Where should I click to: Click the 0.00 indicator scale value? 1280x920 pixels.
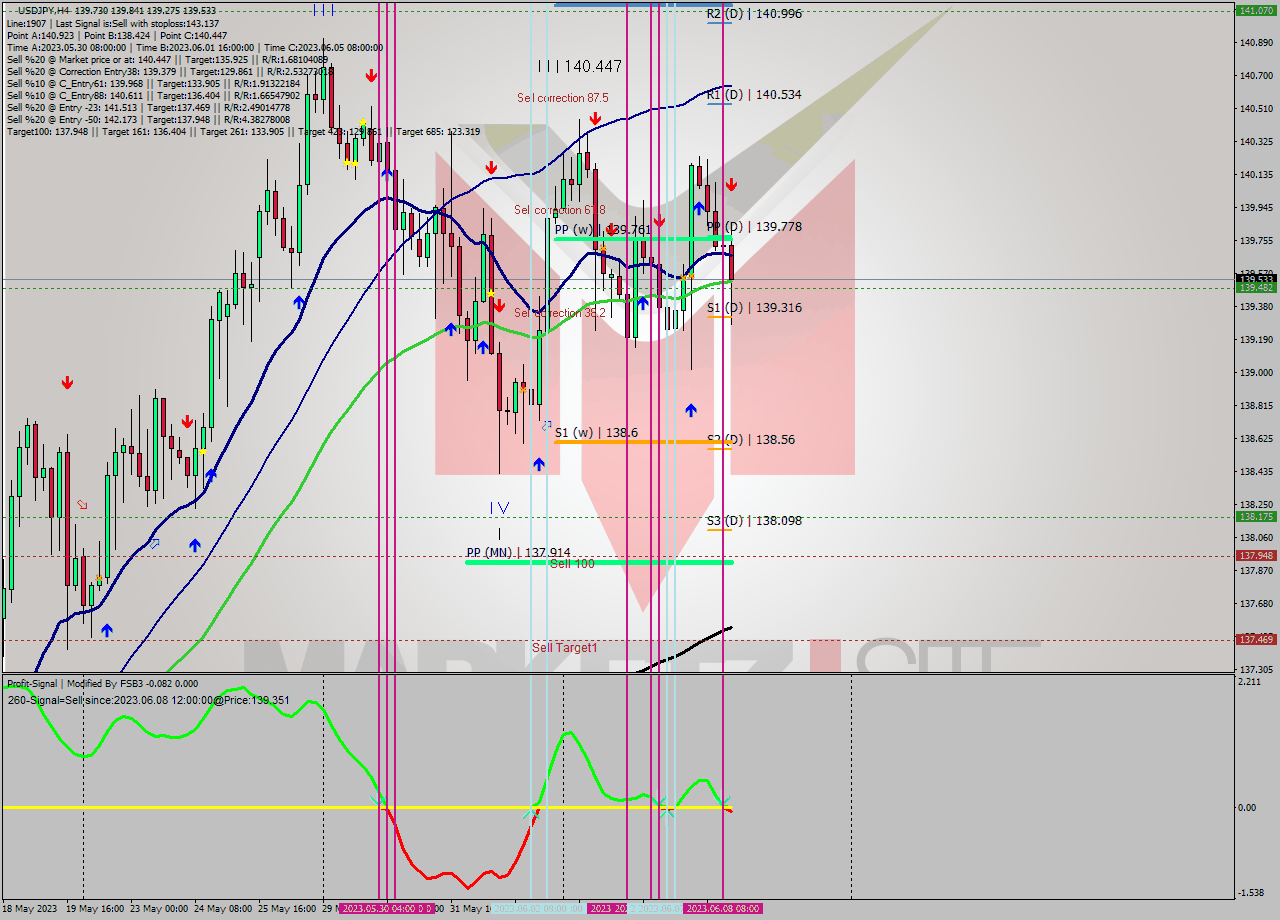coord(1248,808)
